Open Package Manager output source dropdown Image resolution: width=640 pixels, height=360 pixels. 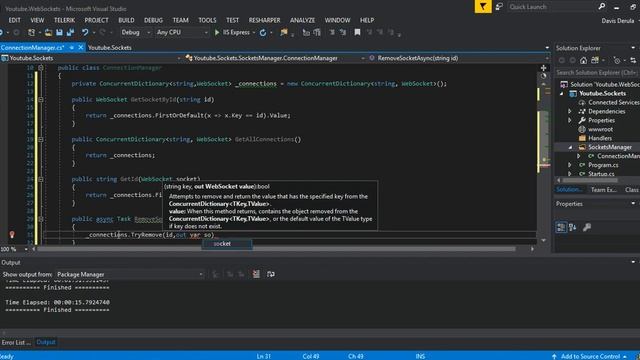pyautogui.click(x=129, y=274)
